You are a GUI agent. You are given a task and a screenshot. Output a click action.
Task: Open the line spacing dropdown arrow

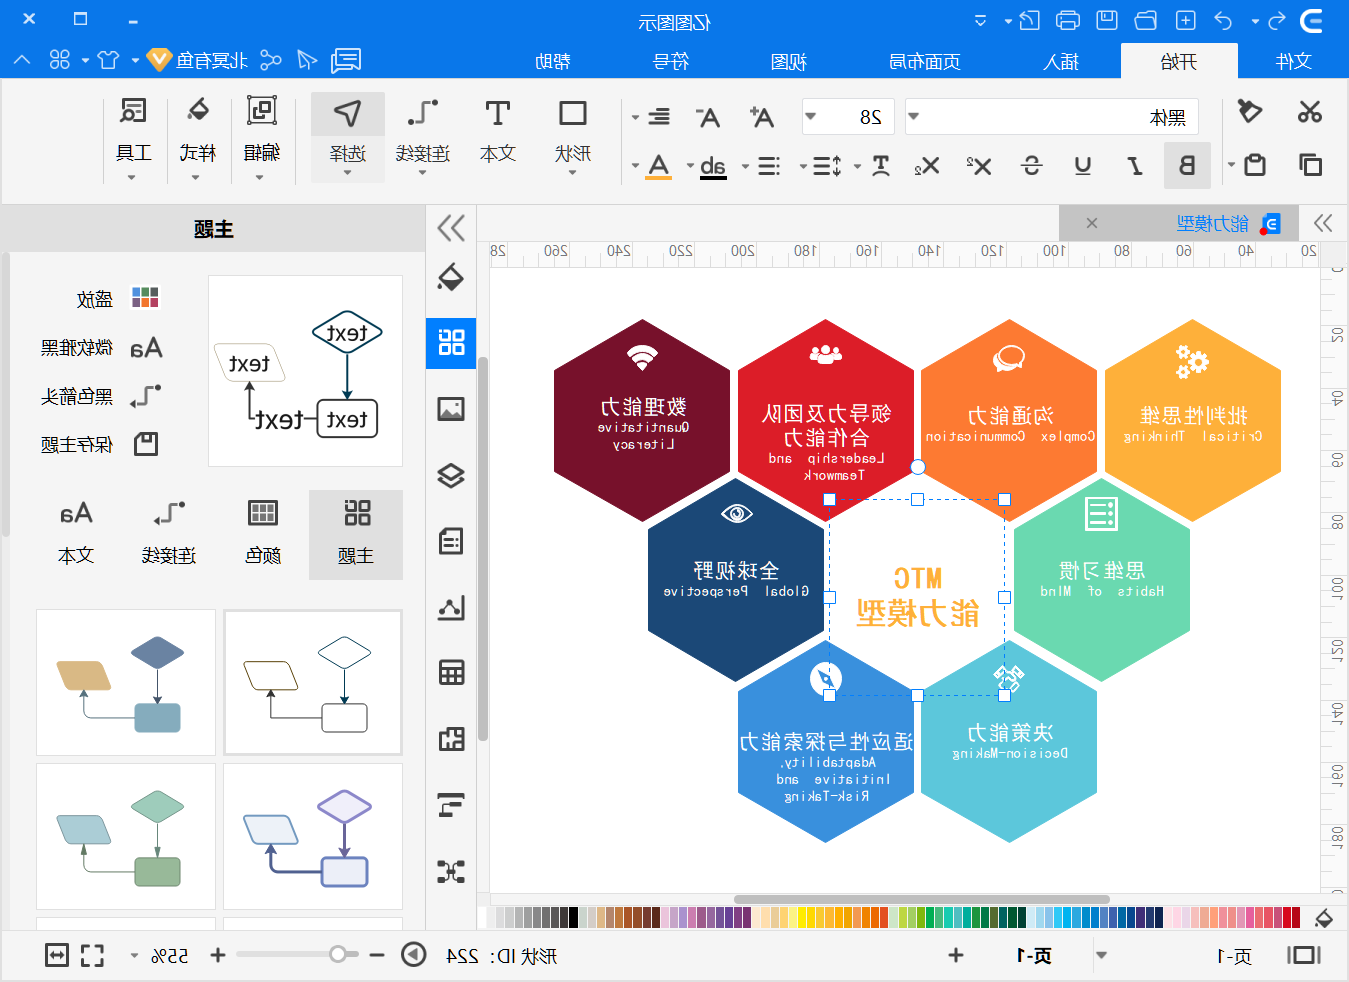pos(803,166)
